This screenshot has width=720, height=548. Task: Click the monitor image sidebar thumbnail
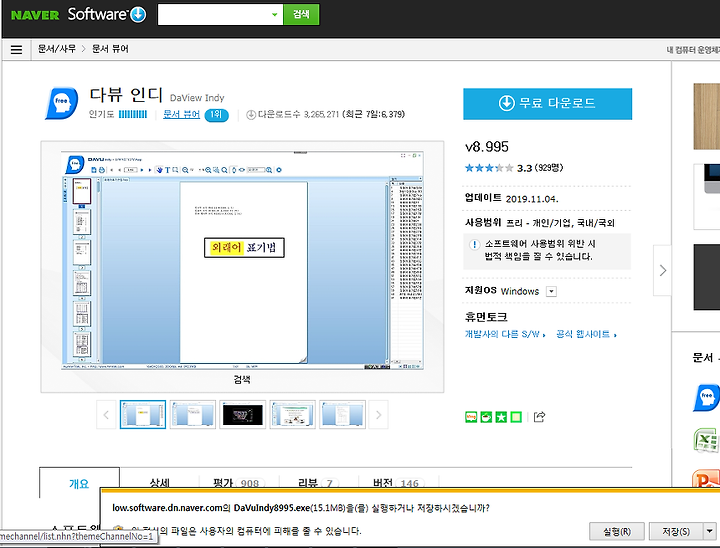coord(707,196)
